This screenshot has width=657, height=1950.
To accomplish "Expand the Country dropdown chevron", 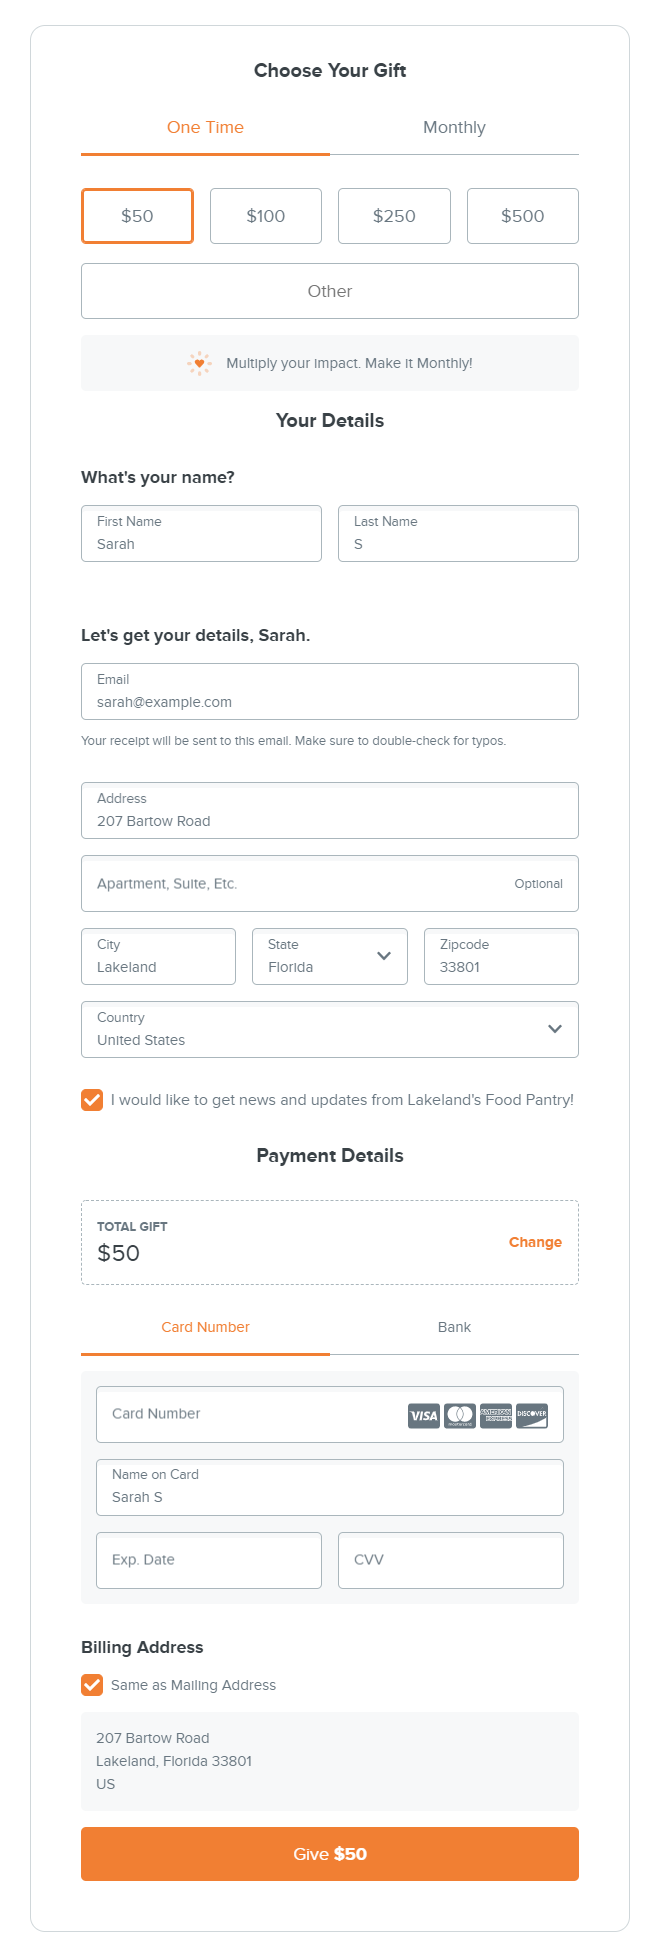I will [555, 1029].
